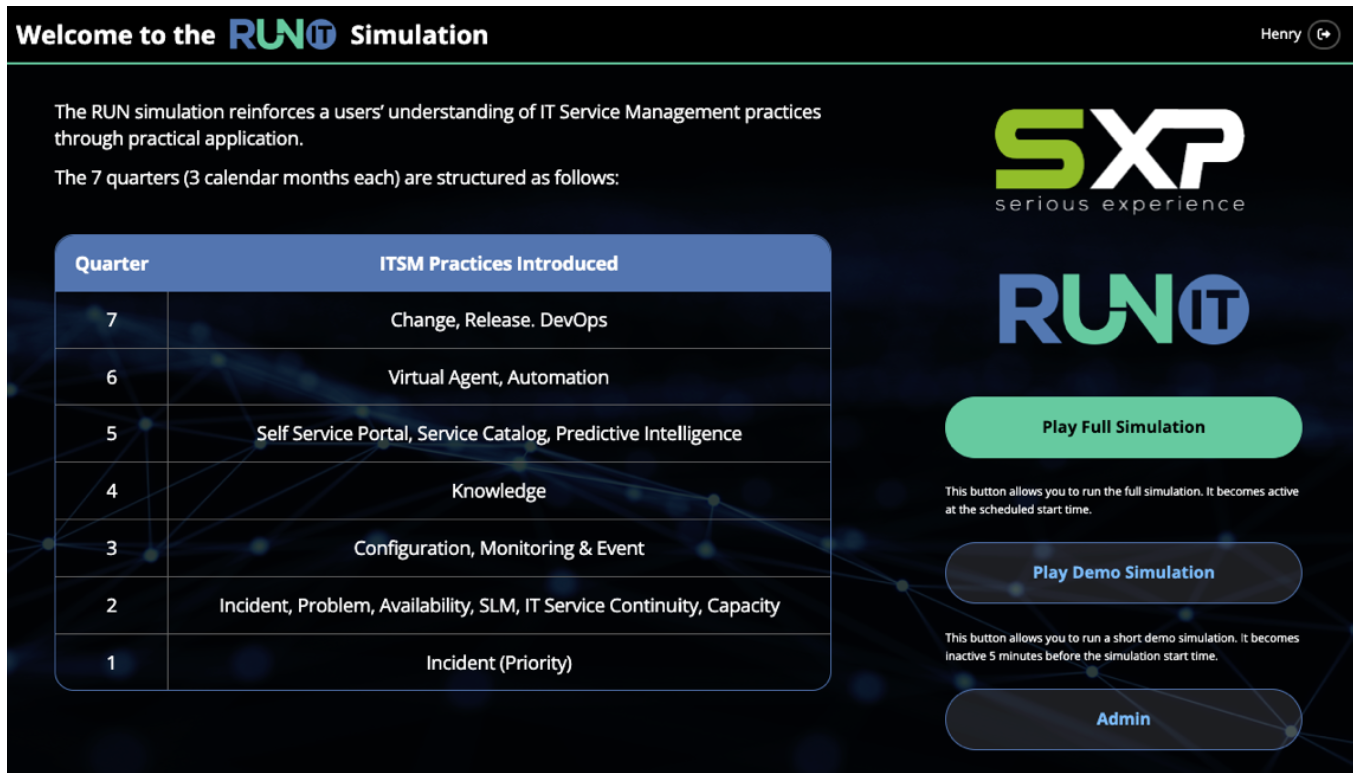Click the Welcome to the Simulation title
Viewport: 1356px width, 776px height.
click(x=116, y=35)
